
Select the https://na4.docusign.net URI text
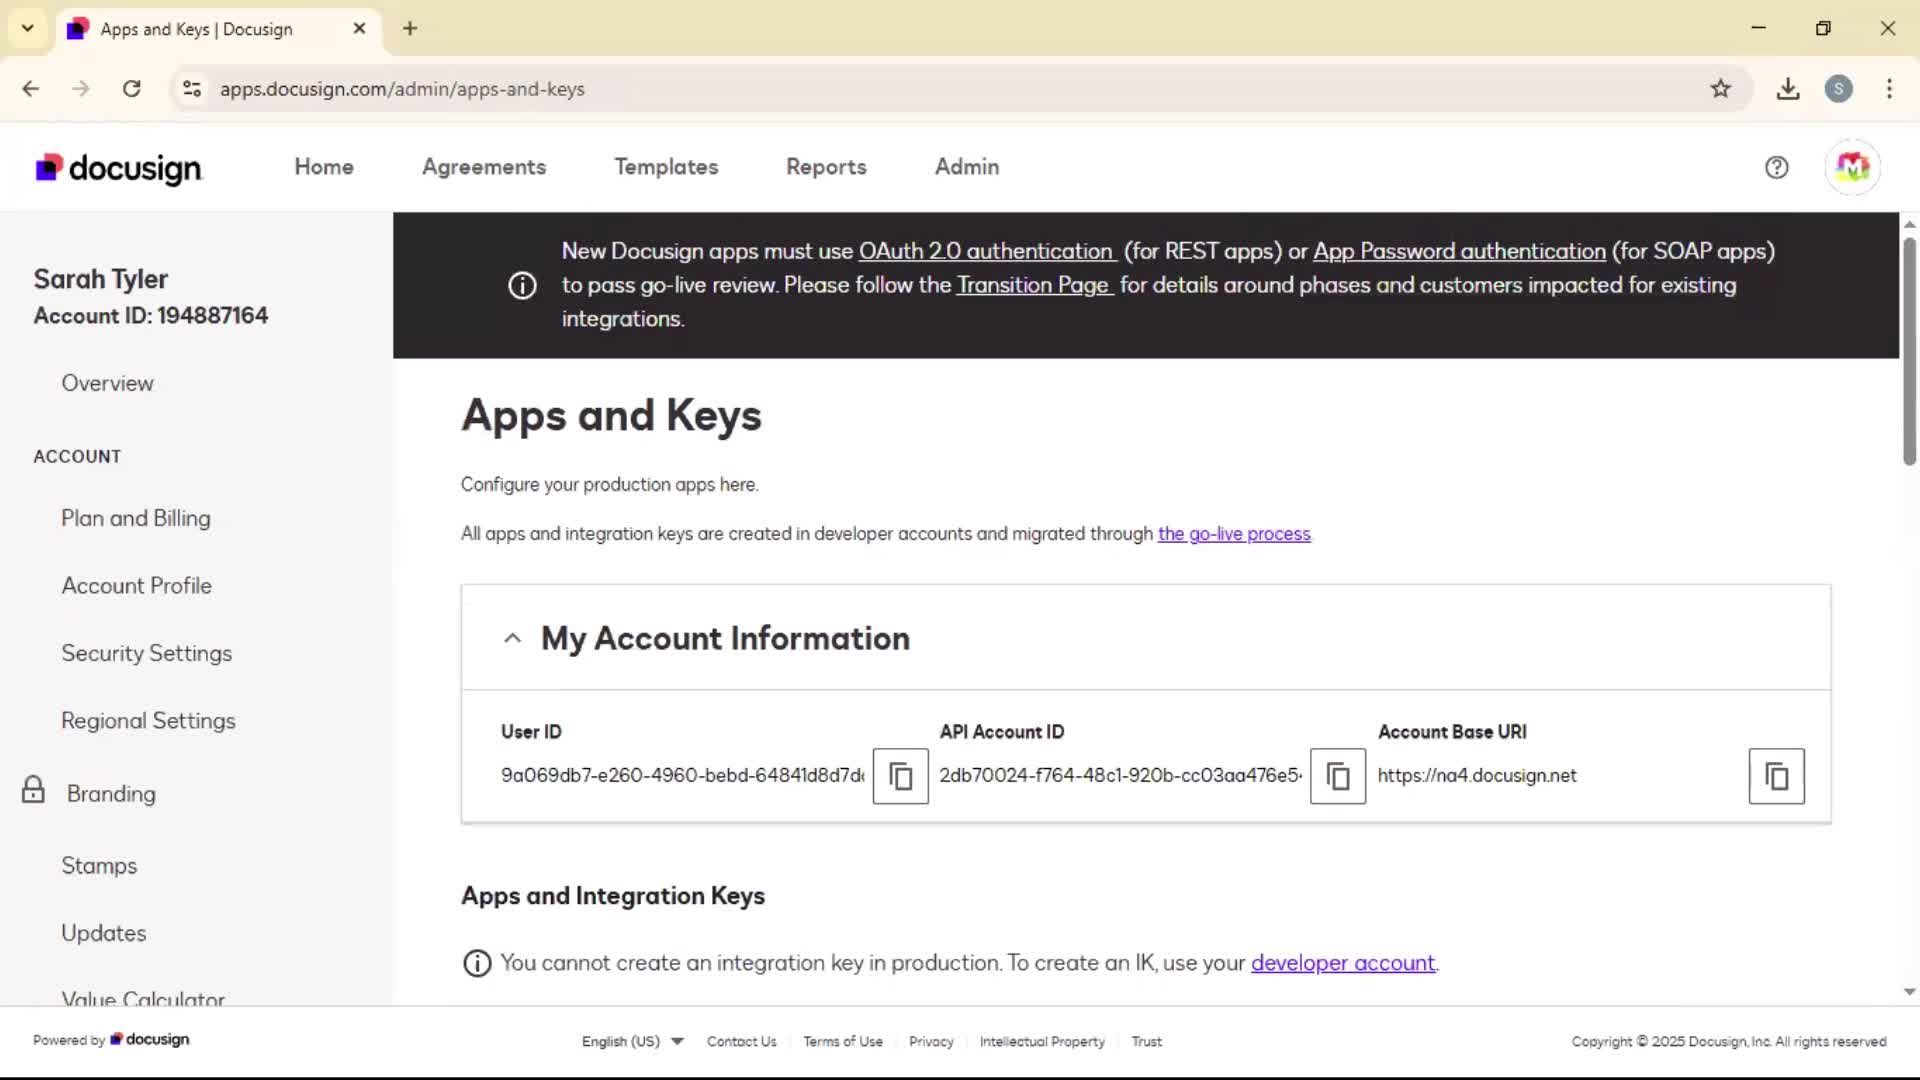pos(1476,776)
